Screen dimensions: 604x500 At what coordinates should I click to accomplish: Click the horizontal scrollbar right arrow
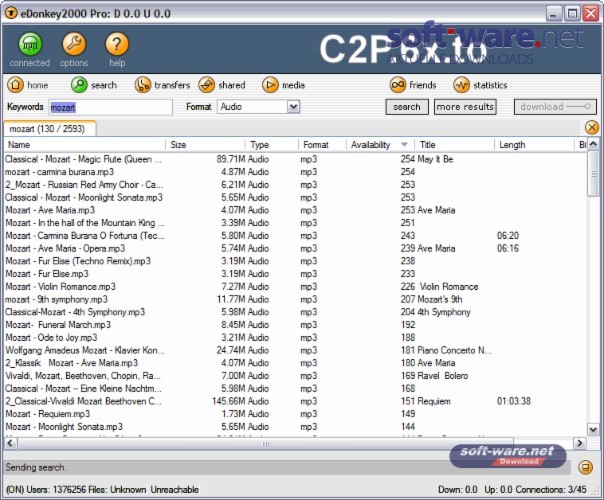pos(580,443)
